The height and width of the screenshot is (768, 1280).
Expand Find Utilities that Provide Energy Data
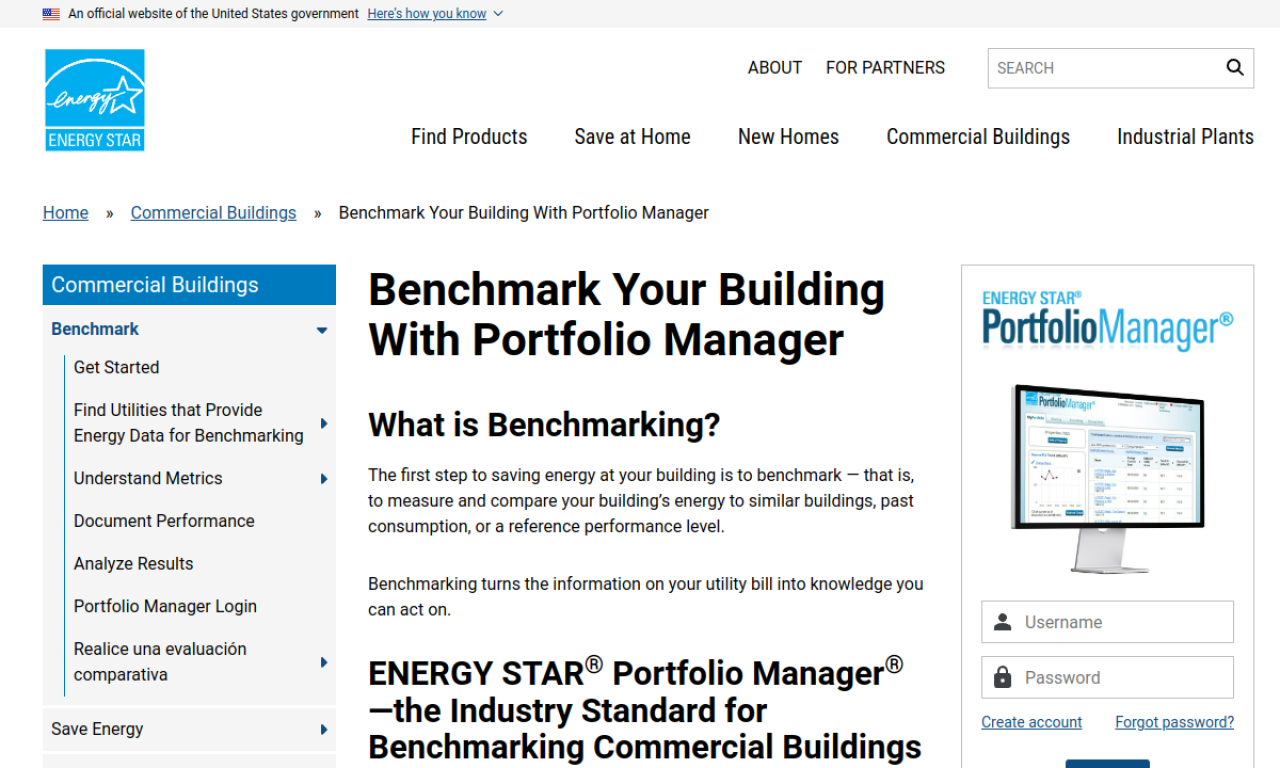pyautogui.click(x=323, y=422)
